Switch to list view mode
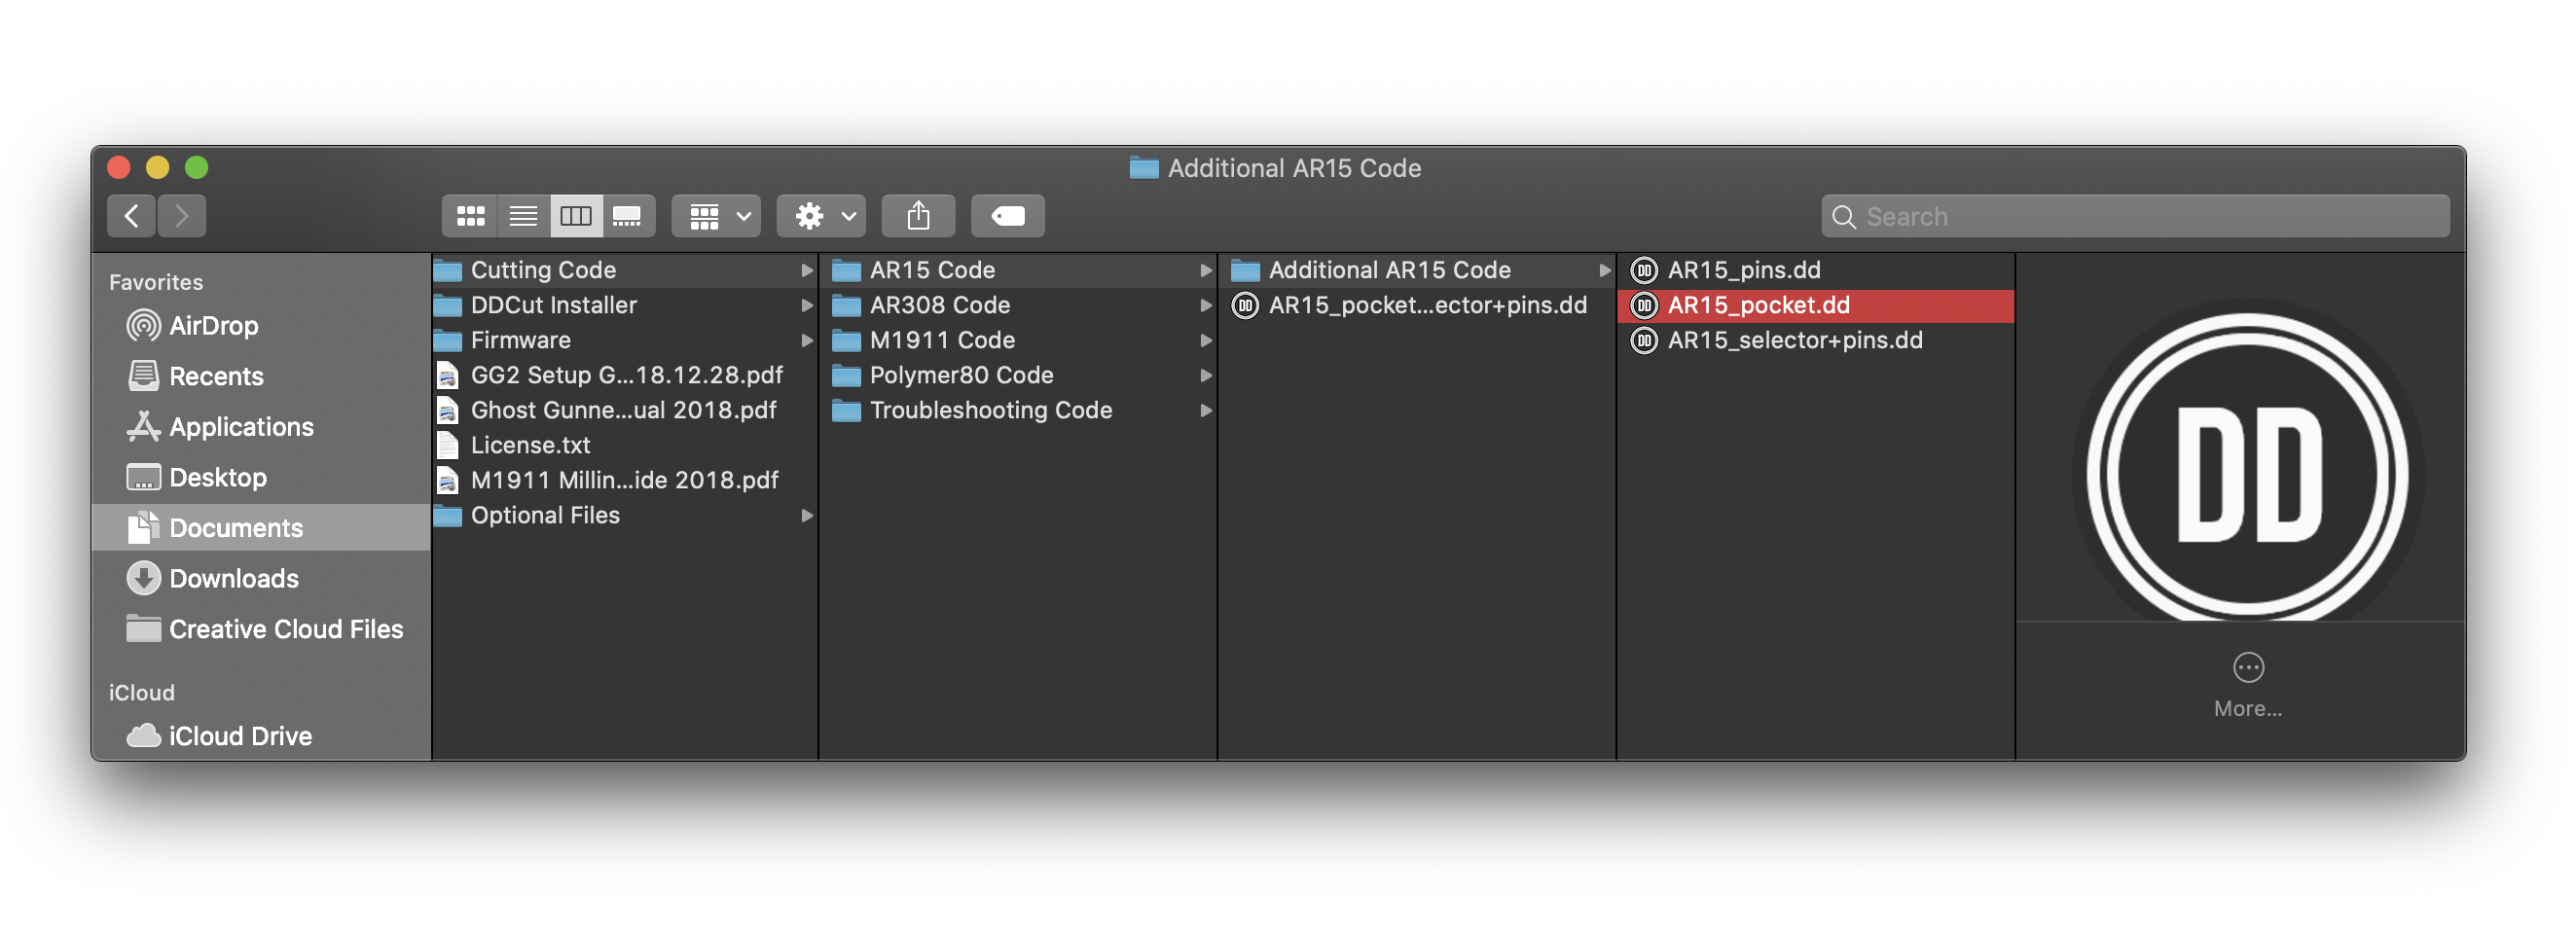Screen dimensions: 2576x931 point(523,216)
